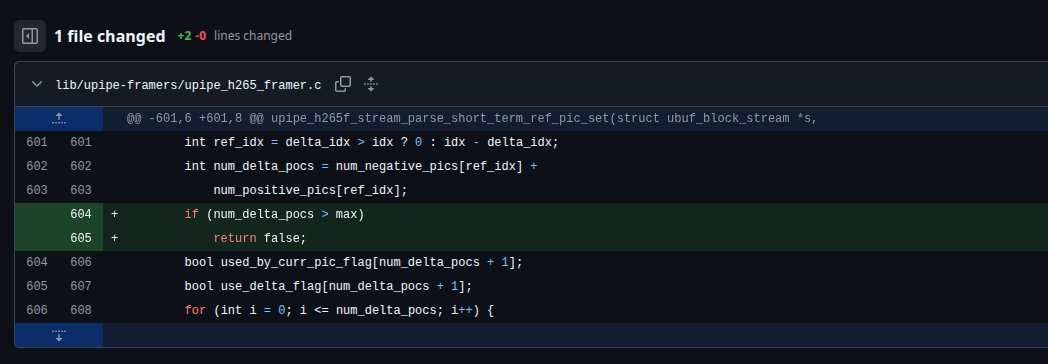Select the '+2' additions count
The image size is (1048, 364).
point(184,36)
